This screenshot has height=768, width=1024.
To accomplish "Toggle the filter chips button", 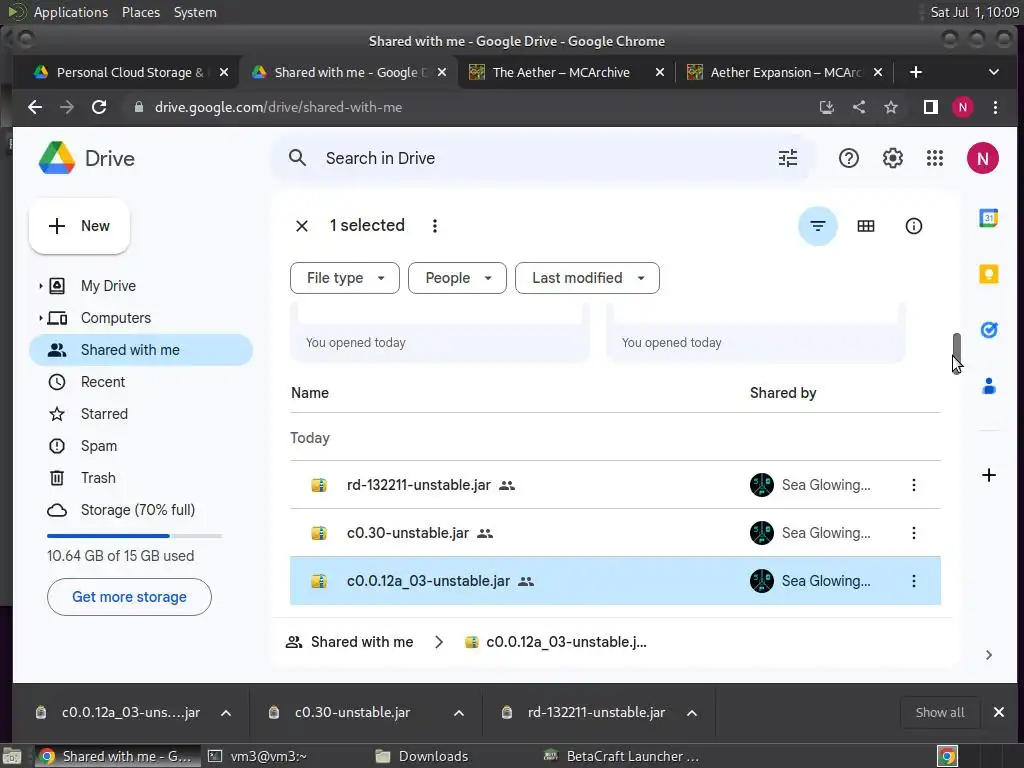I will click(818, 226).
